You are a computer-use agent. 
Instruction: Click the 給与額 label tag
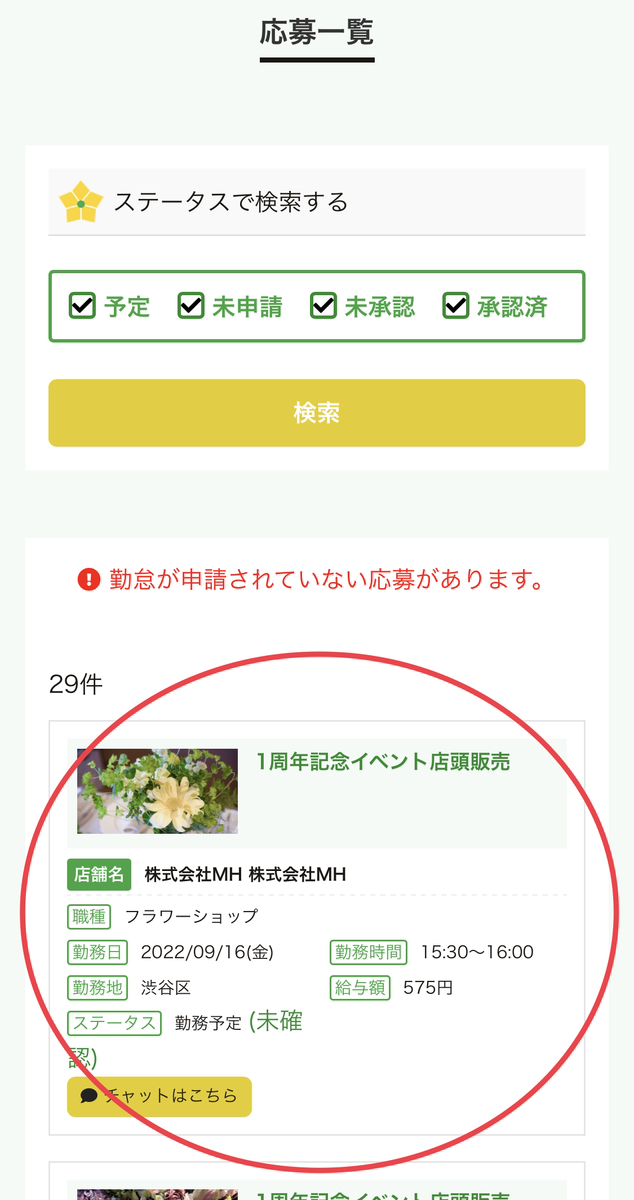point(359,989)
